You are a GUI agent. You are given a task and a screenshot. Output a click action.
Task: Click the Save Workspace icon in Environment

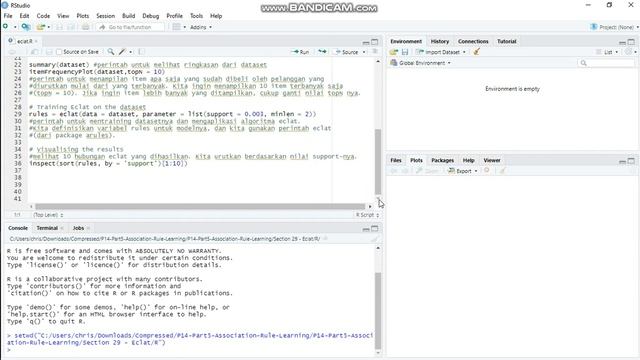(405, 52)
